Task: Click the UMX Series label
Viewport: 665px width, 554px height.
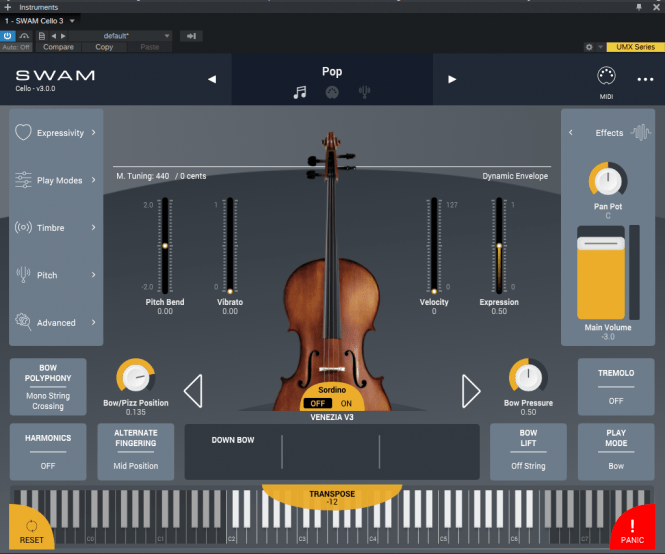Action: pos(635,47)
